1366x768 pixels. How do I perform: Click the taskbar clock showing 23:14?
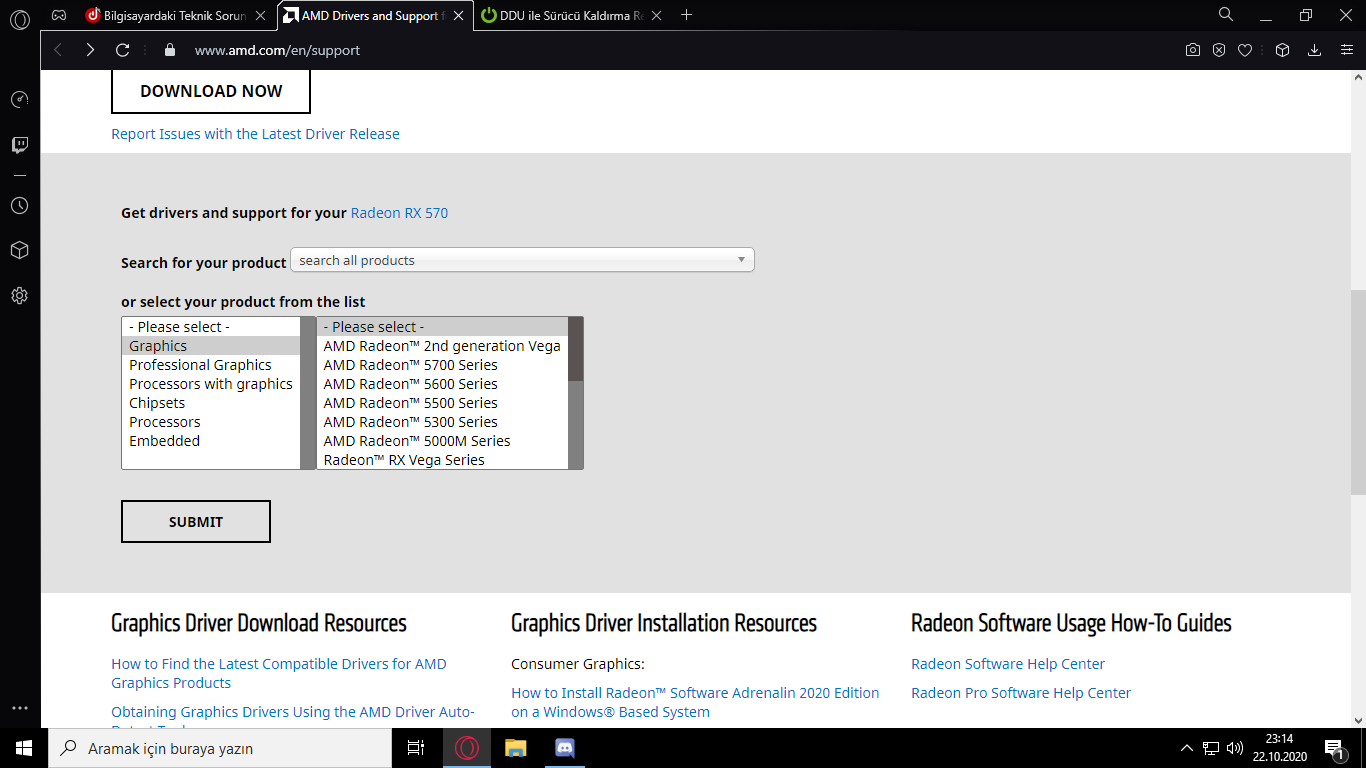1279,748
